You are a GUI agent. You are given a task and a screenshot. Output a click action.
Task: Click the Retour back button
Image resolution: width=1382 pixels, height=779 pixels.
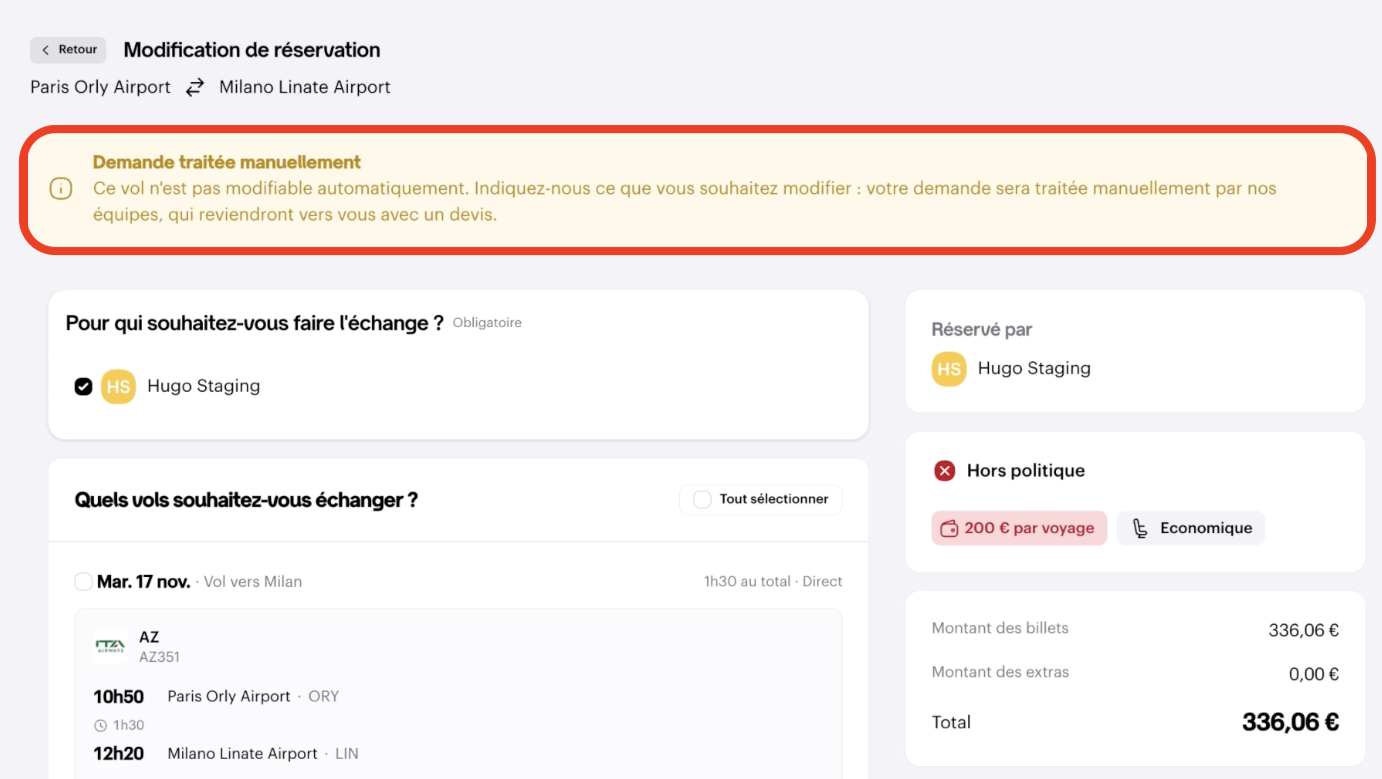point(68,50)
